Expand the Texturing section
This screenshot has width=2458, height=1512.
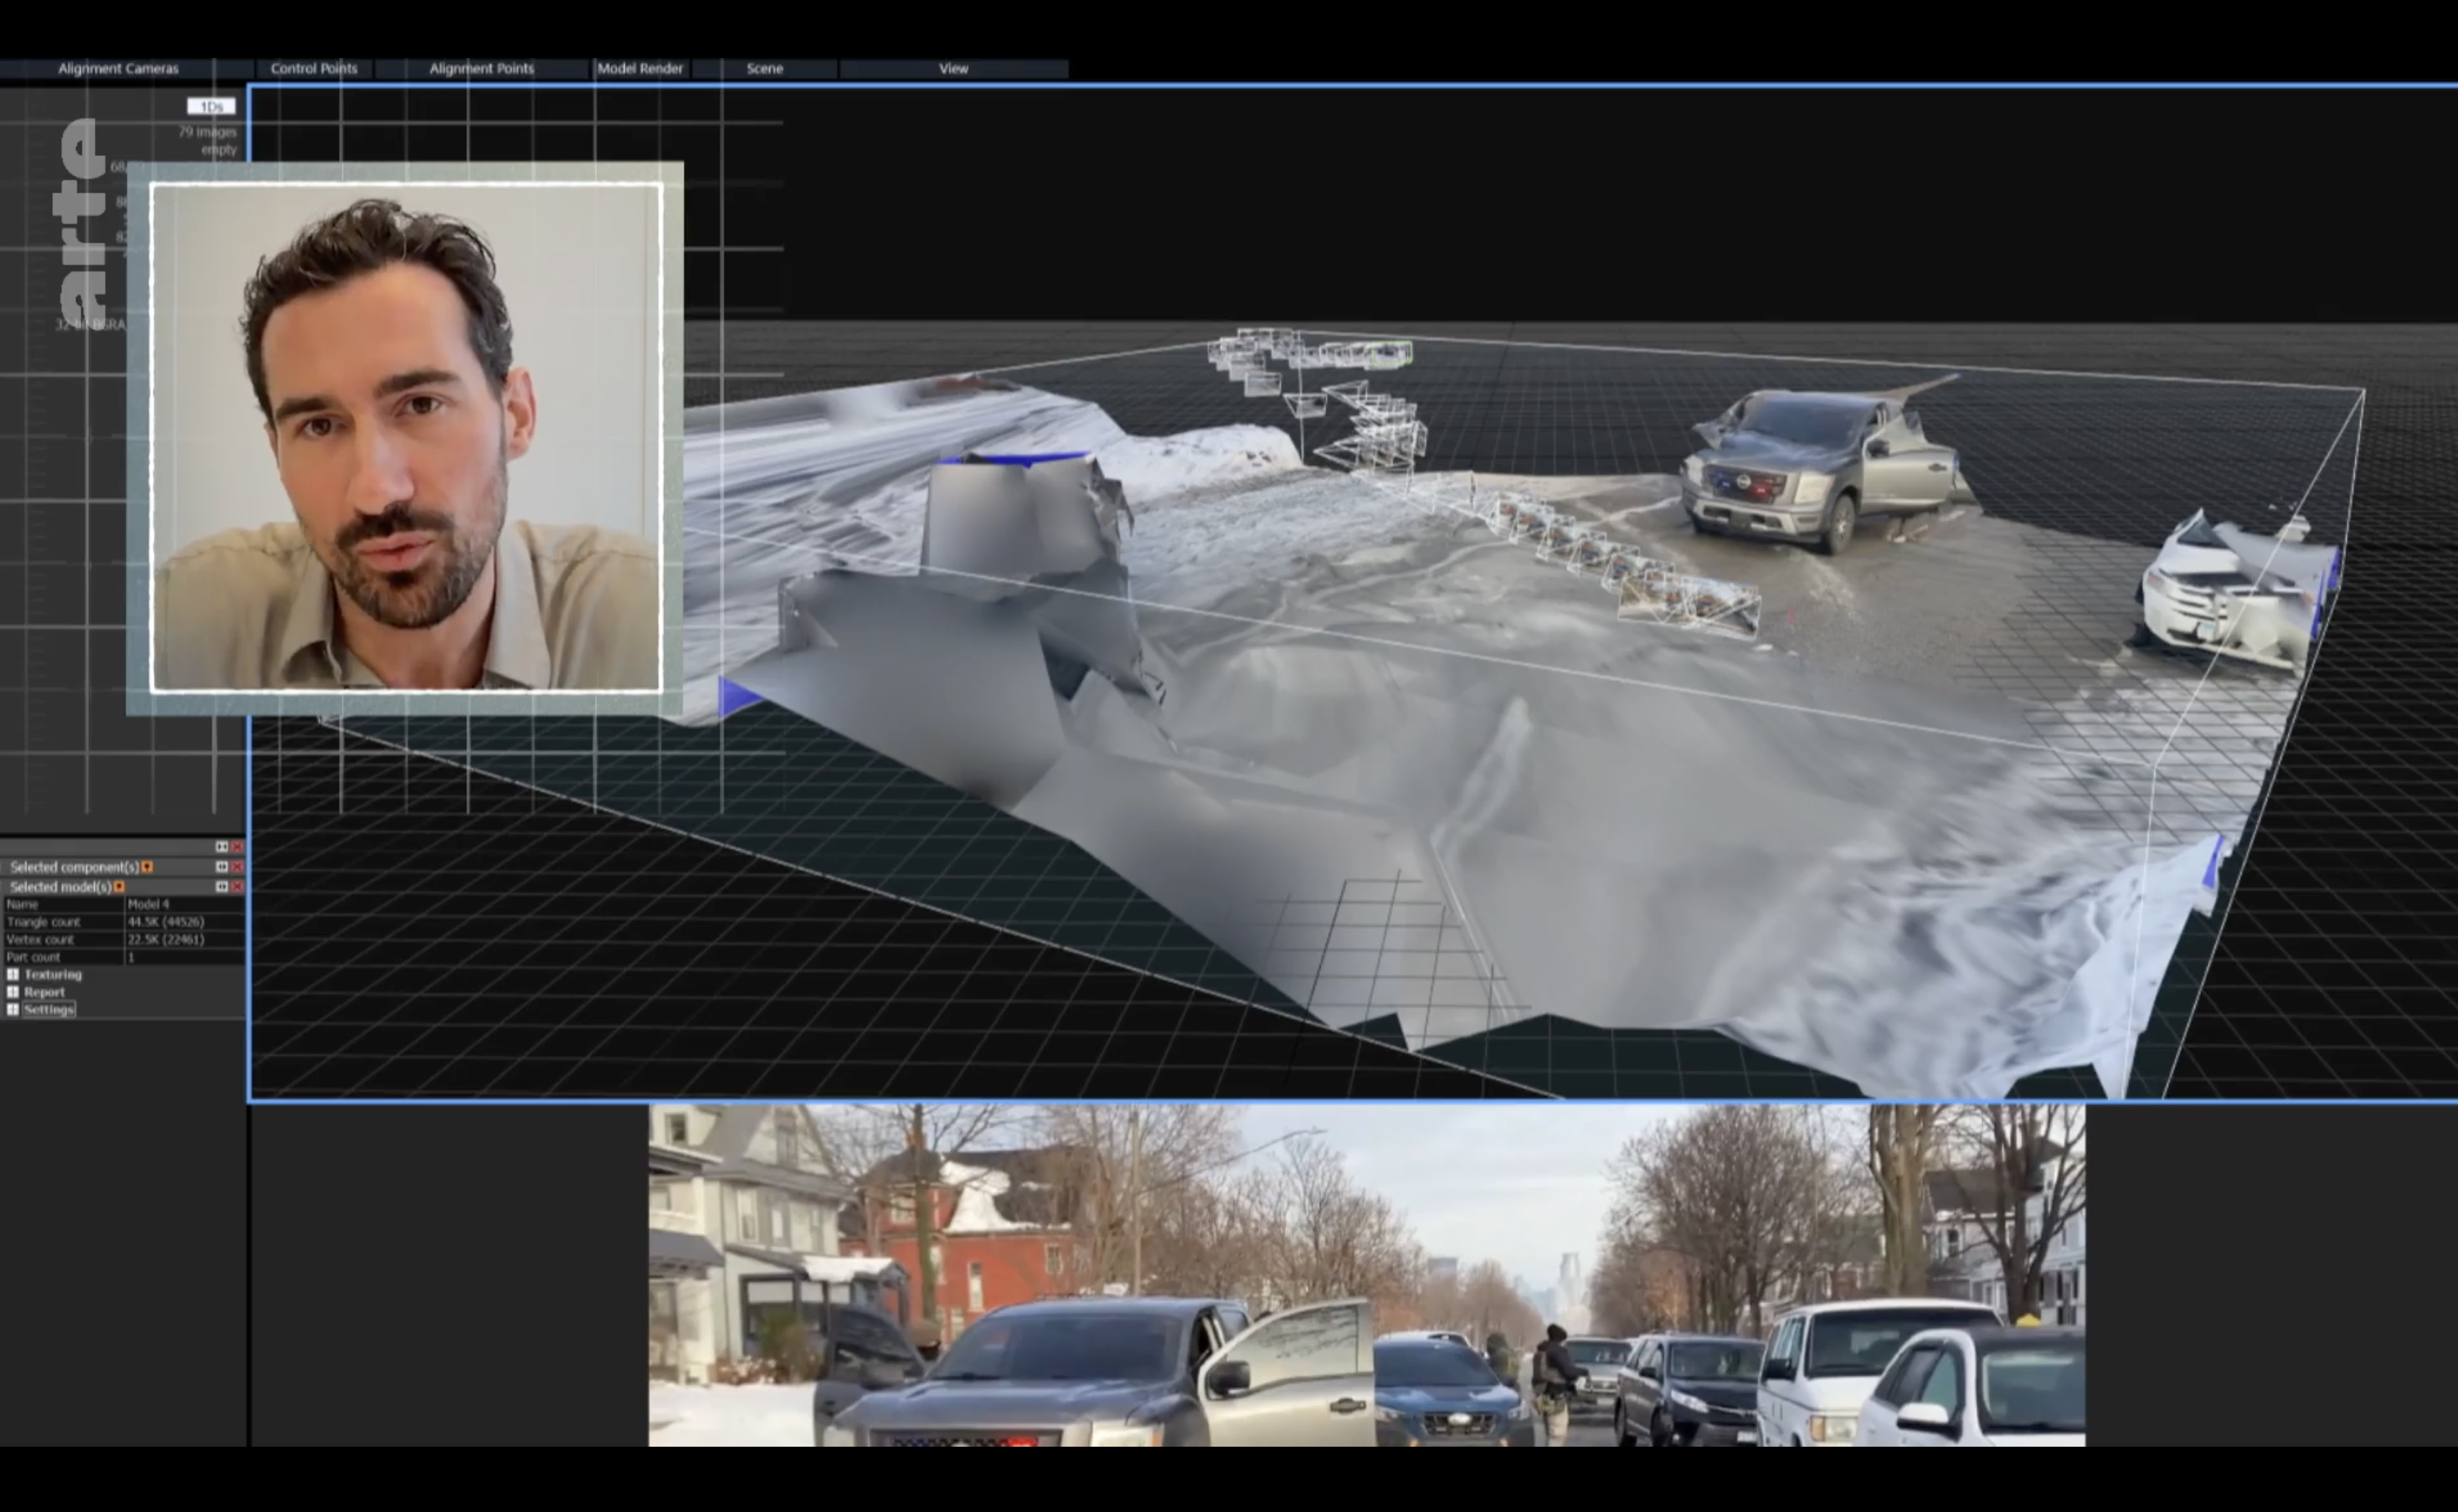click(x=13, y=974)
